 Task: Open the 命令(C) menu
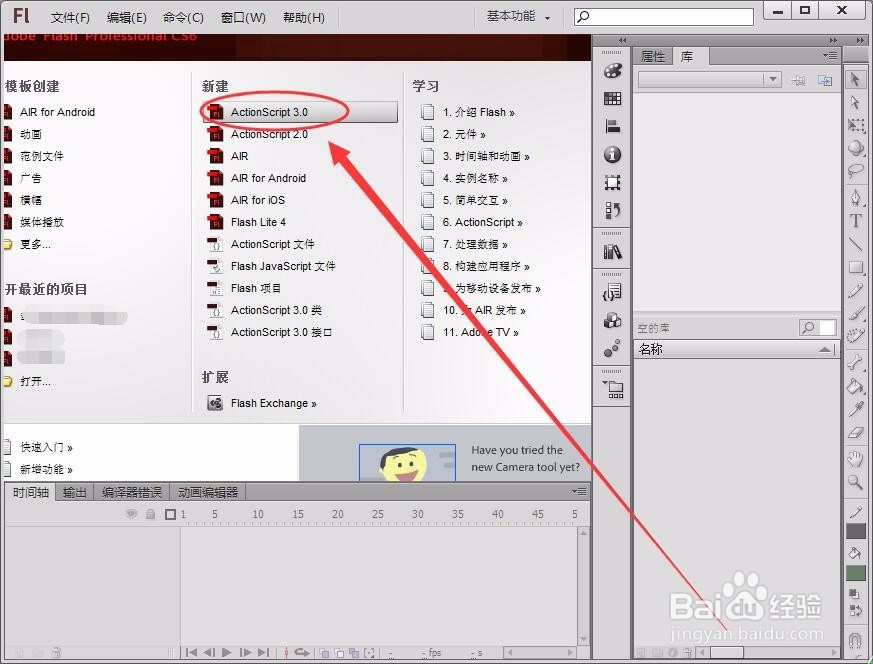pos(183,18)
